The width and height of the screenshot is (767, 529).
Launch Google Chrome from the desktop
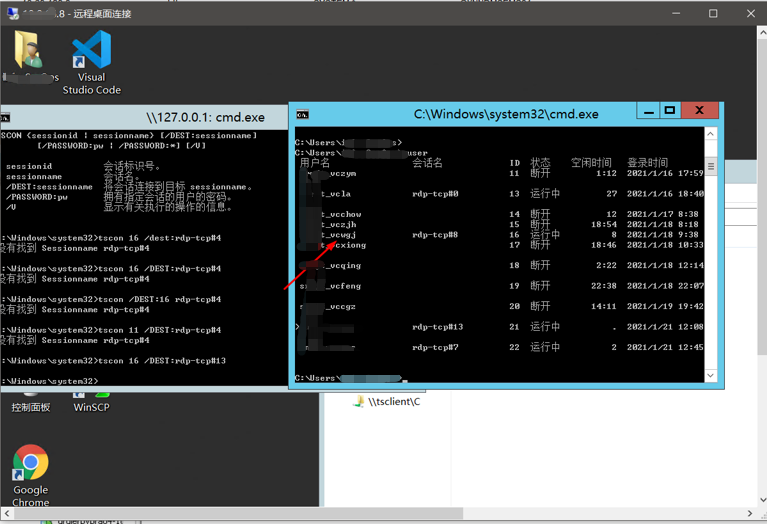point(30,466)
